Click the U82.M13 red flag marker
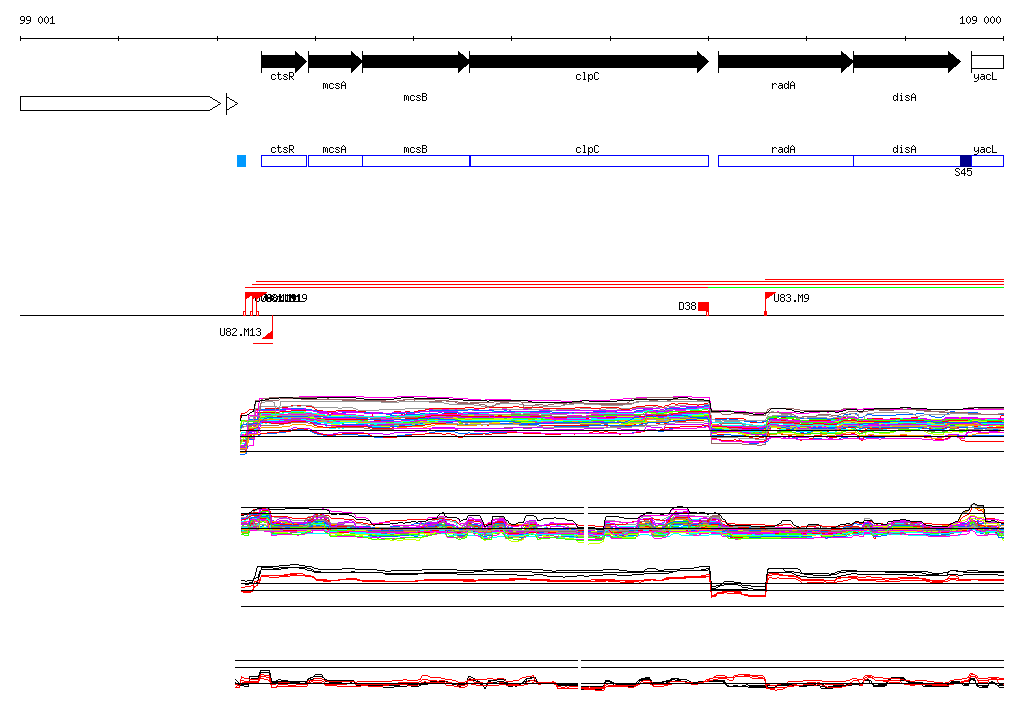Viewport: 1024px width, 714px height. [x=268, y=332]
